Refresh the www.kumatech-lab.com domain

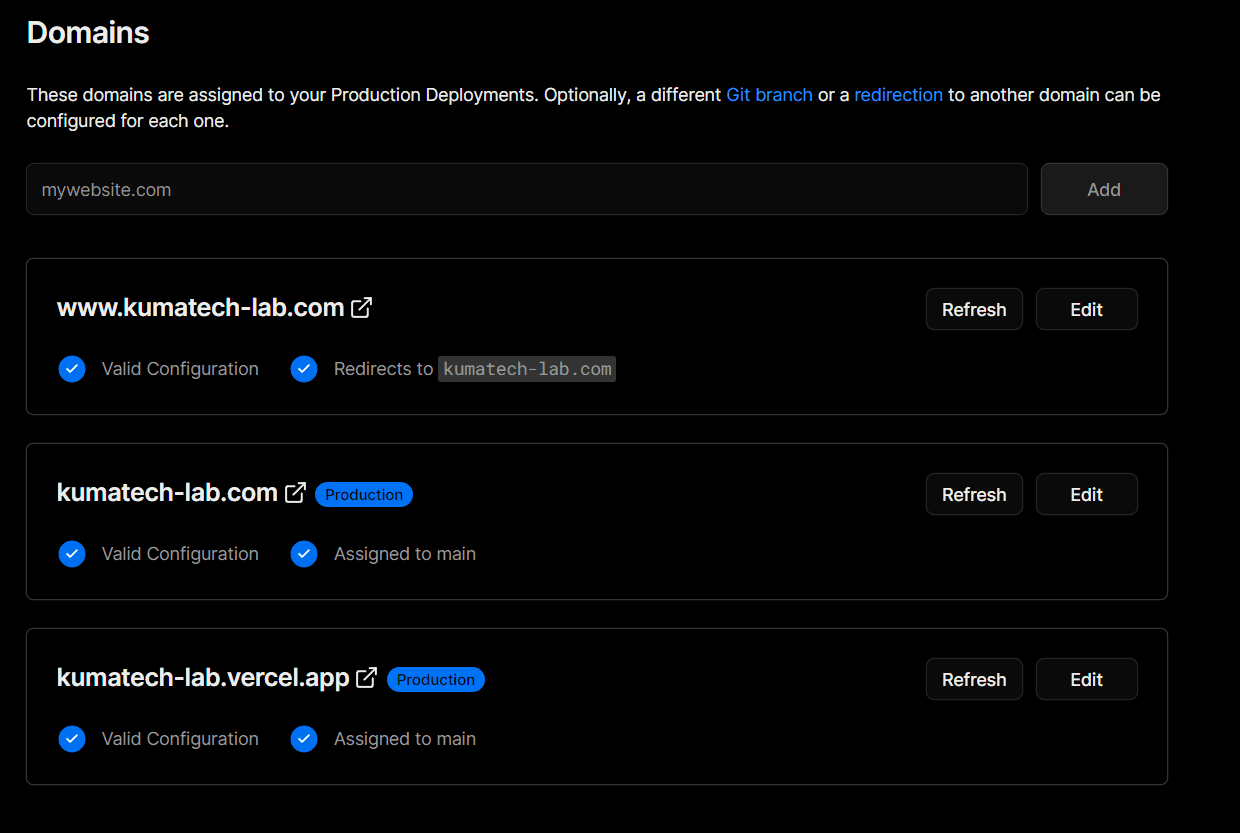(x=974, y=309)
